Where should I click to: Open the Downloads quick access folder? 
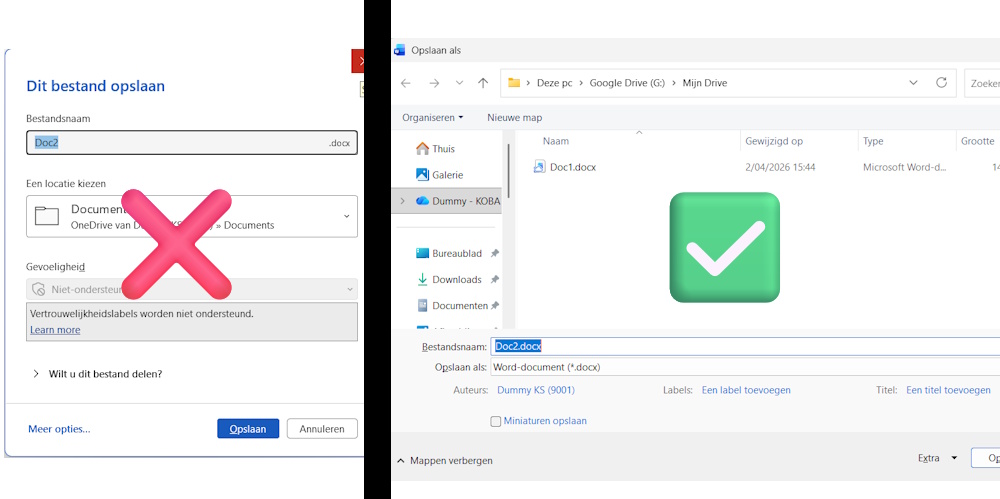pos(456,280)
